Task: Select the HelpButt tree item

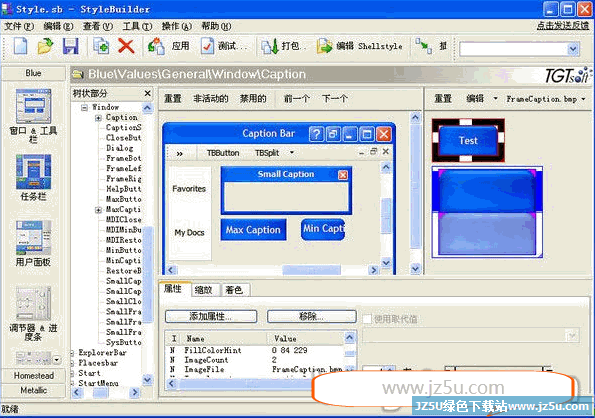Action: coord(123,189)
